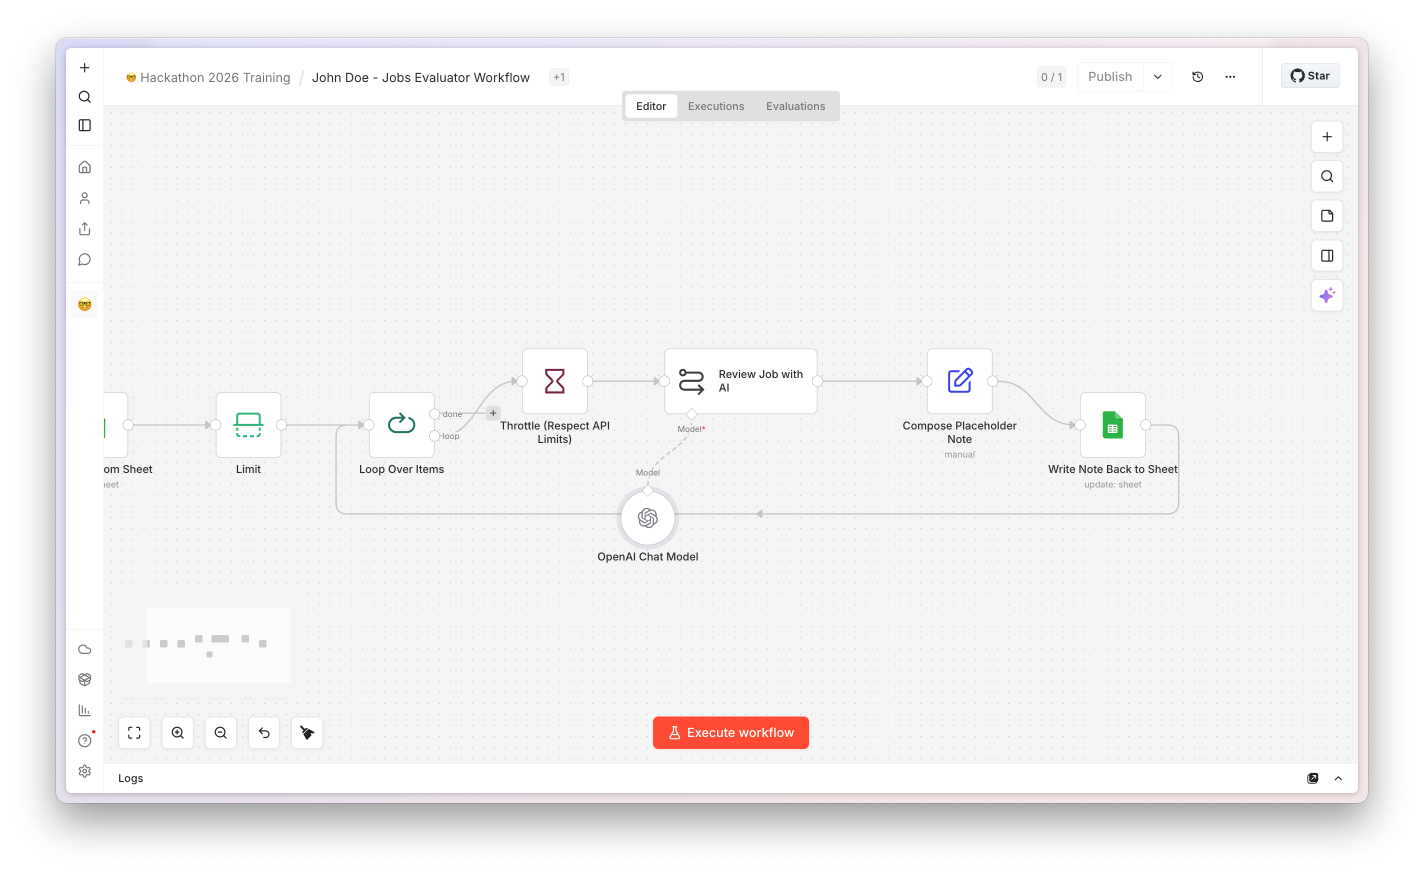Switch to the Executions tab

click(716, 106)
